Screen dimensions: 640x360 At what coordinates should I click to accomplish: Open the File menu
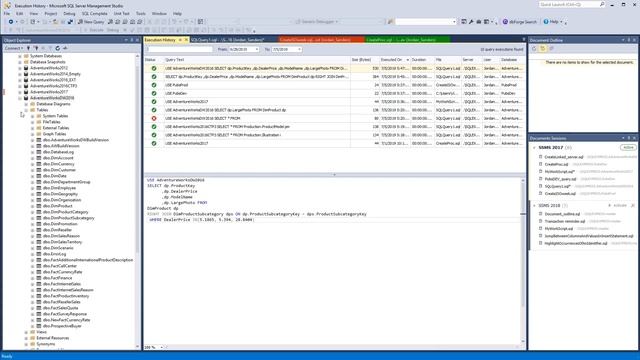pos(7,13)
